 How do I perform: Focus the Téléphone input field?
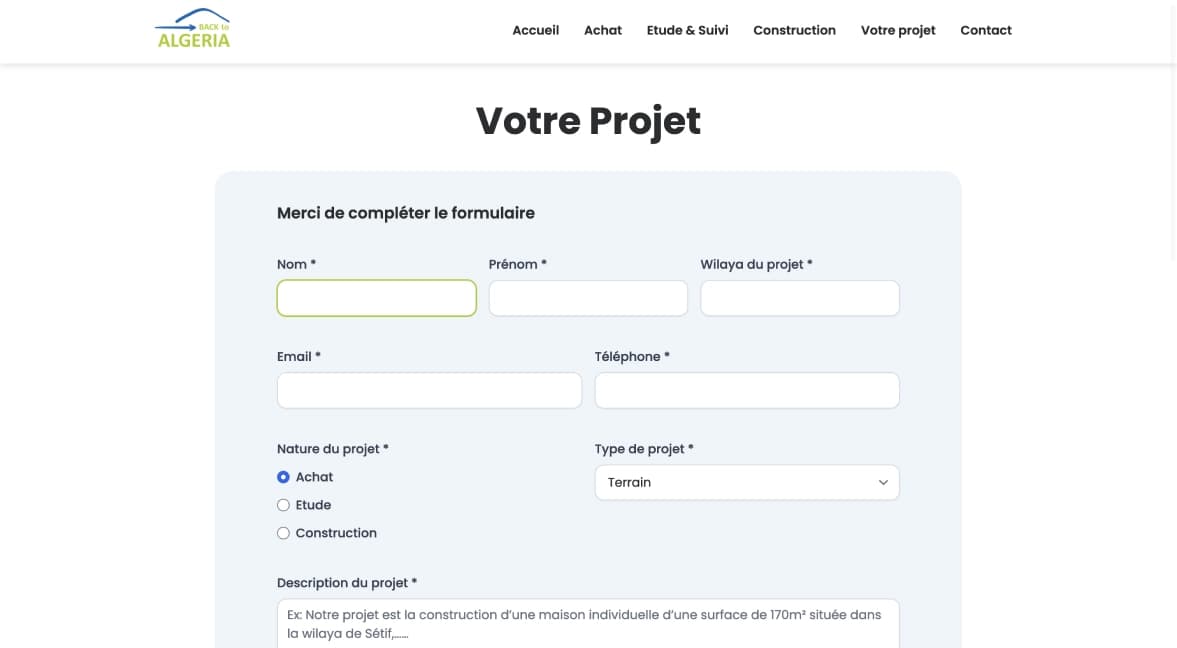coord(747,390)
